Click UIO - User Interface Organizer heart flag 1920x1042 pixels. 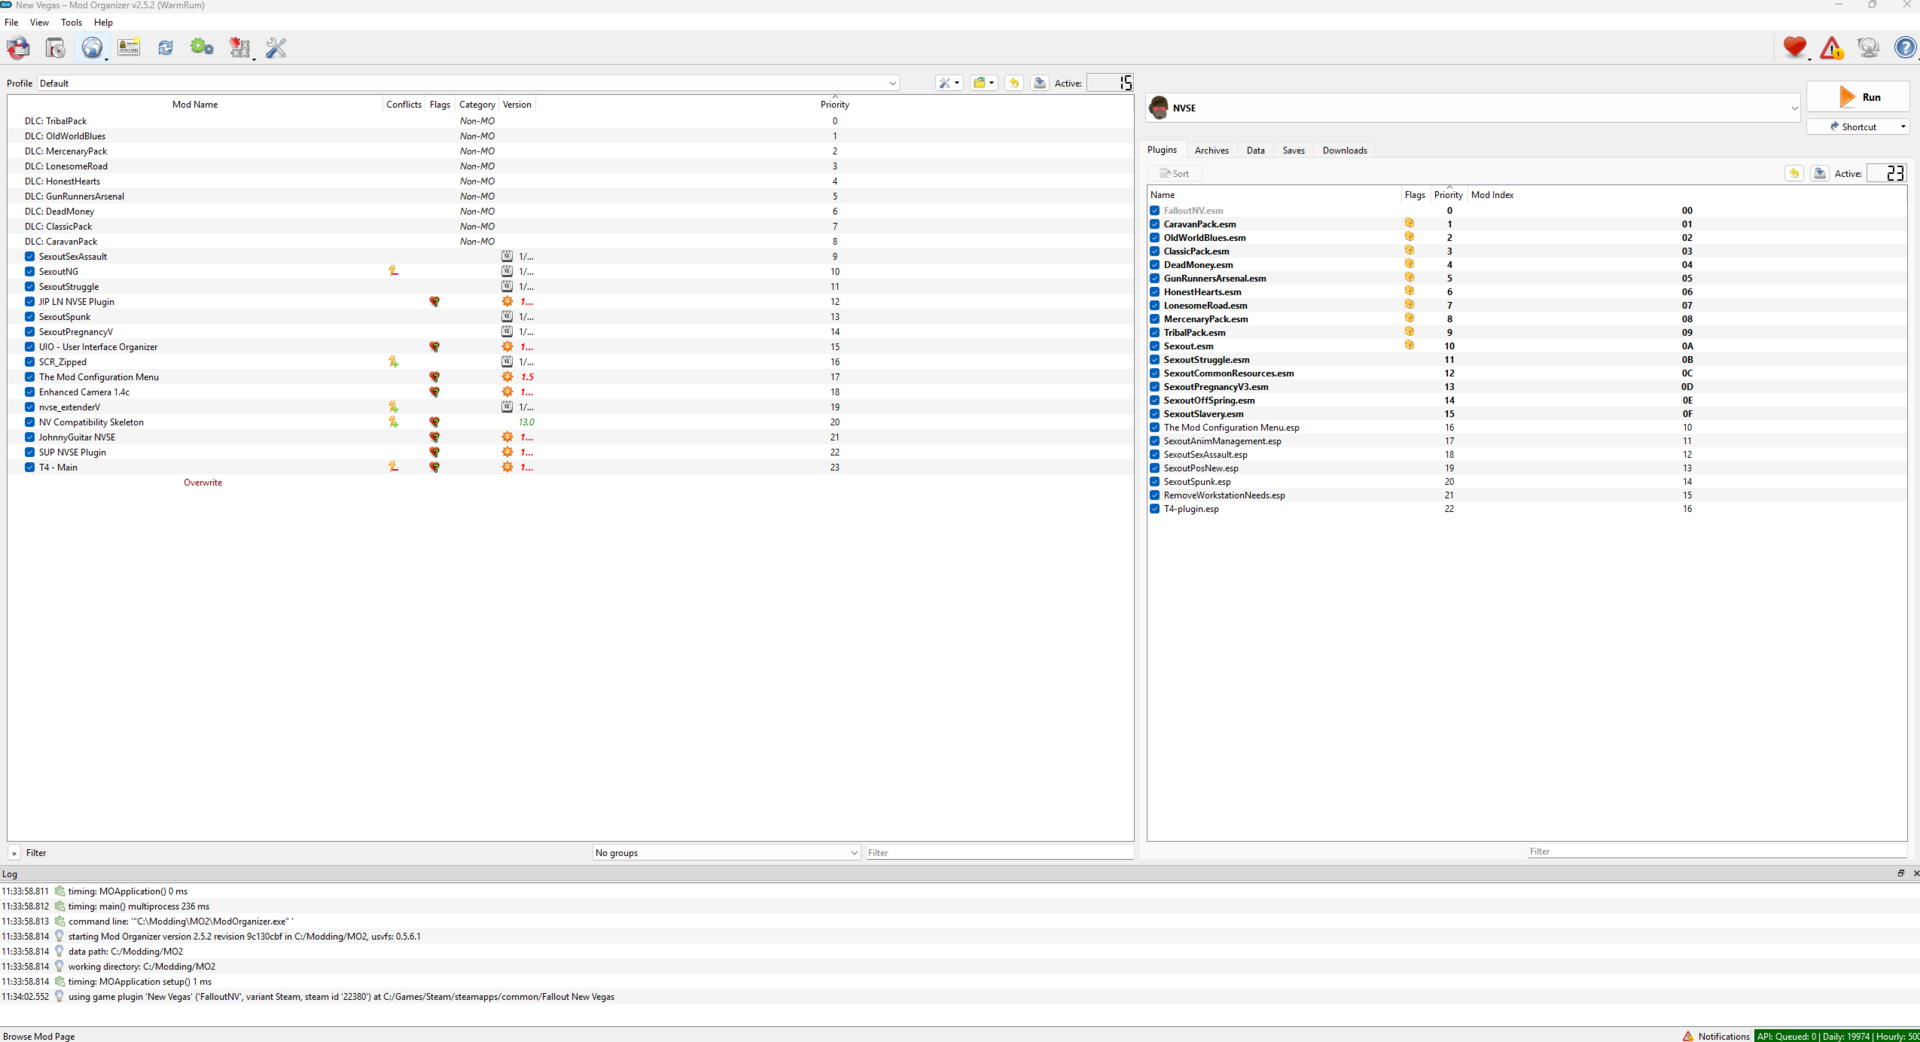(x=435, y=347)
